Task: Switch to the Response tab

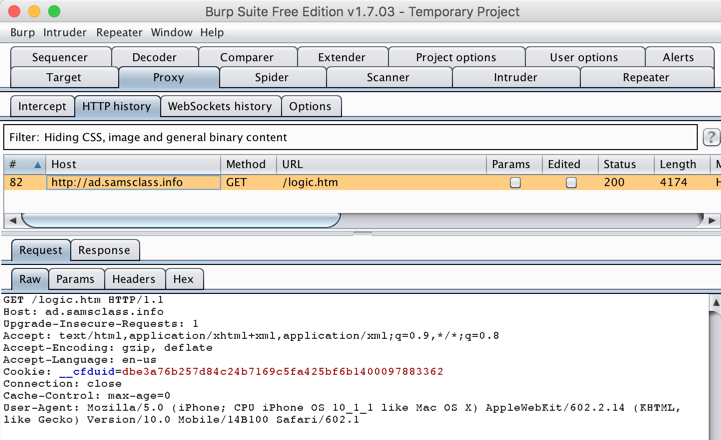Action: coord(104,250)
